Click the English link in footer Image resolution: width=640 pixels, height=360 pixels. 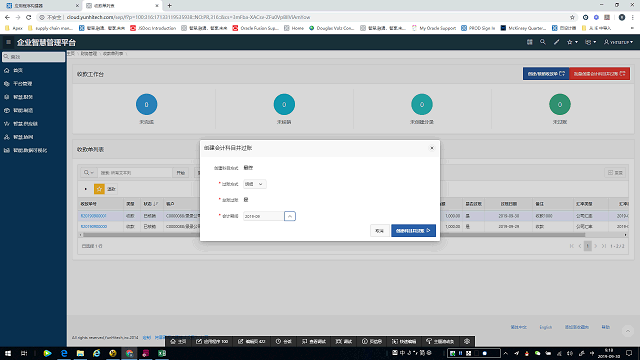[545, 327]
